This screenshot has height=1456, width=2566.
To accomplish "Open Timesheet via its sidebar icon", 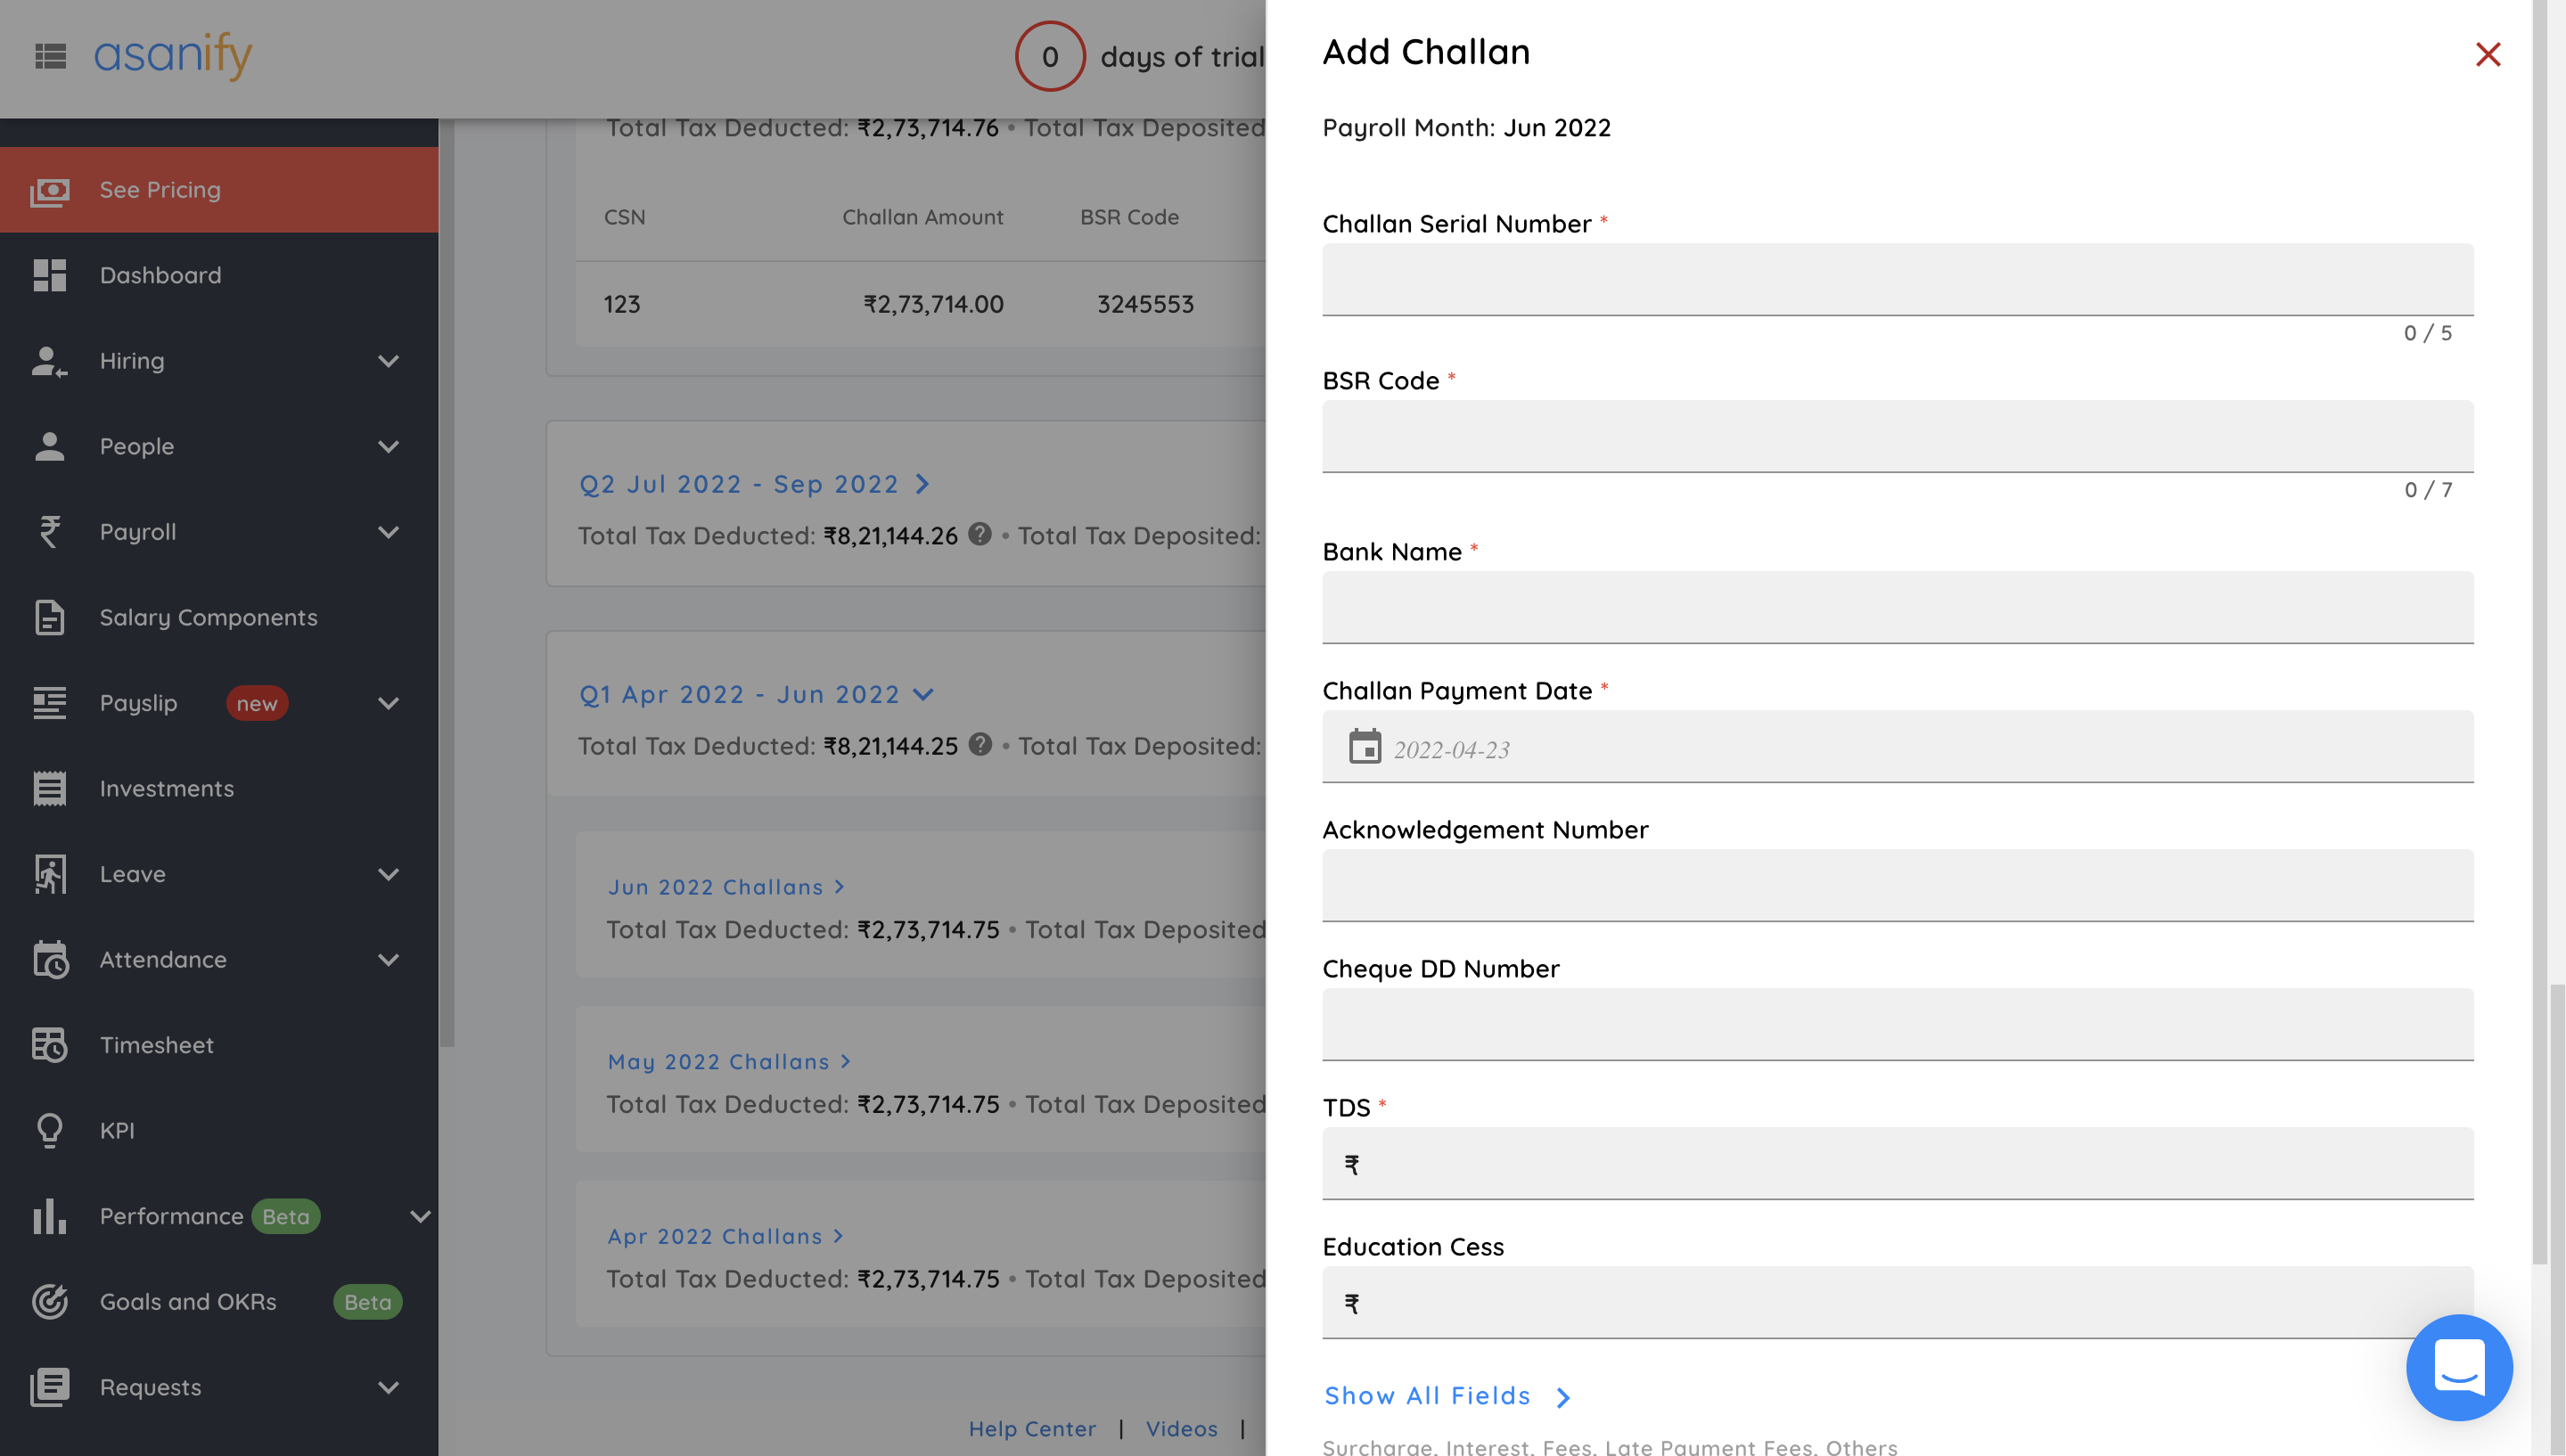I will click(x=49, y=1045).
